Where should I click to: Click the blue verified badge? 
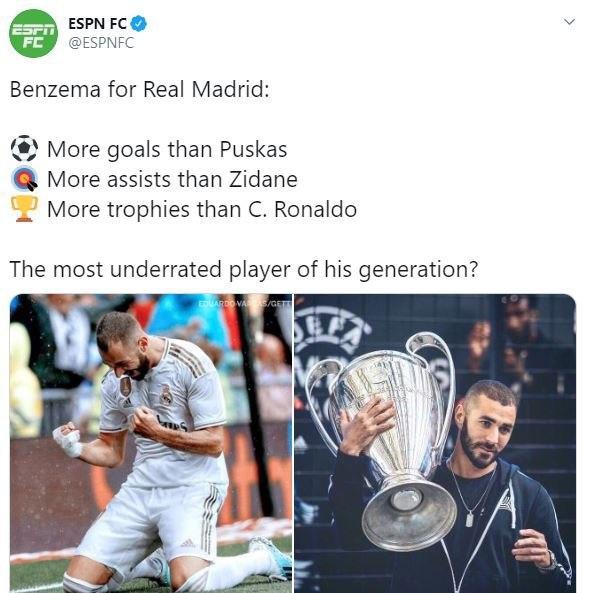coord(138,23)
